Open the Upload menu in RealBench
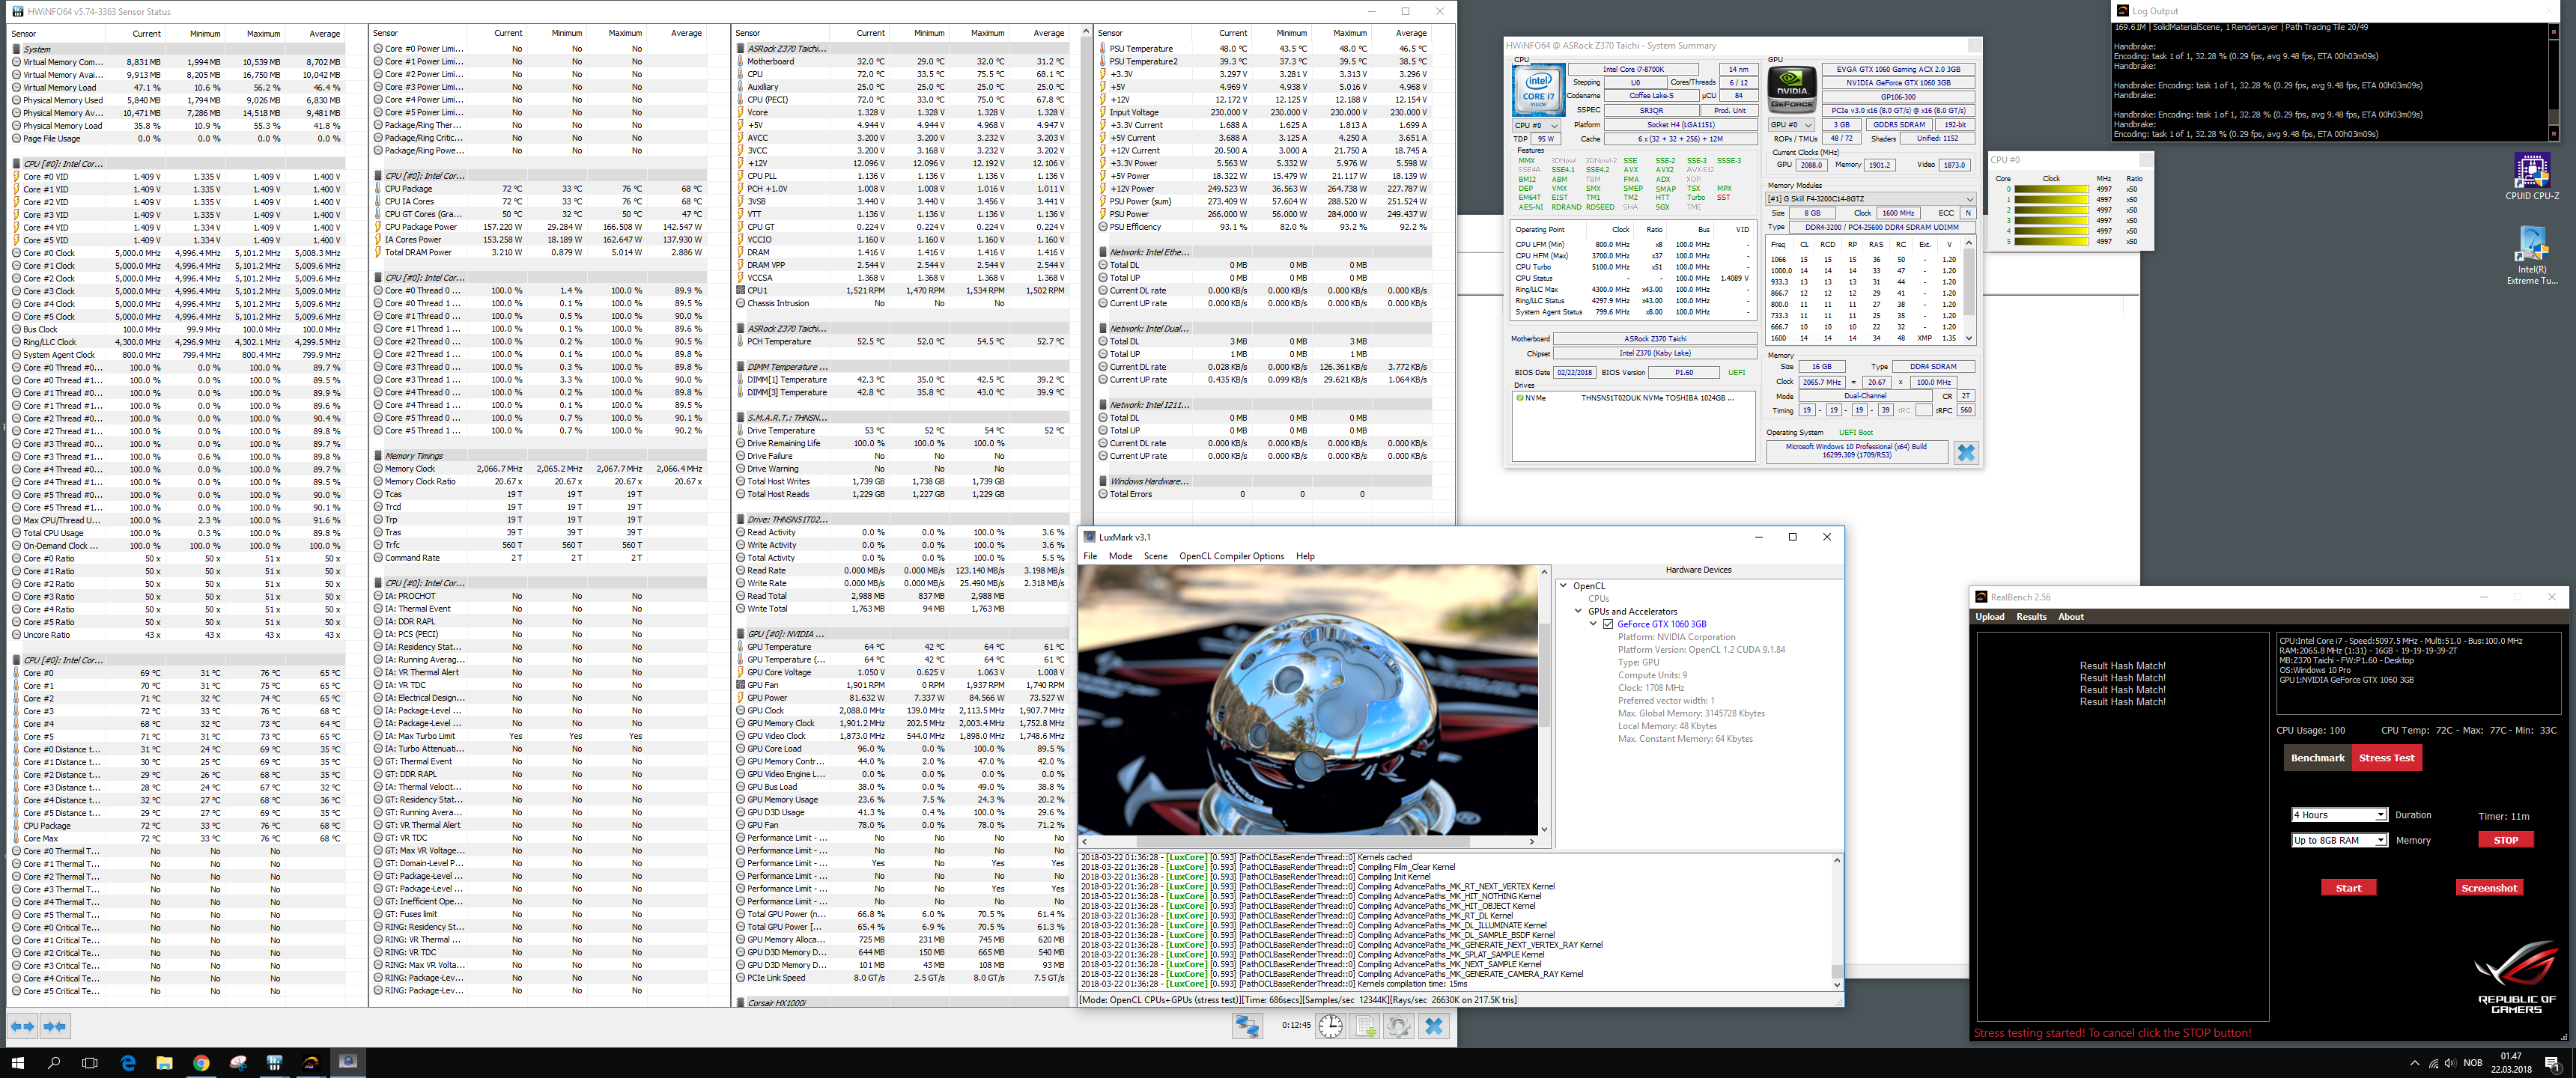The width and height of the screenshot is (2576, 1078). pyautogui.click(x=1989, y=617)
